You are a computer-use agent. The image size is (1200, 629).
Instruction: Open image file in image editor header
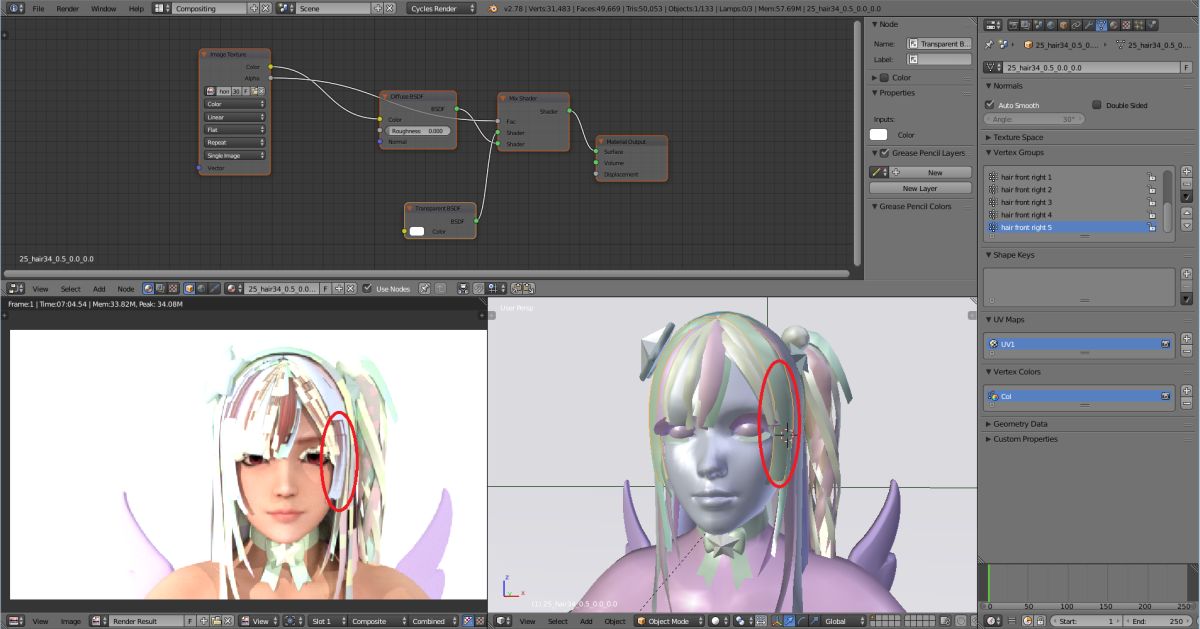click(x=215, y=621)
